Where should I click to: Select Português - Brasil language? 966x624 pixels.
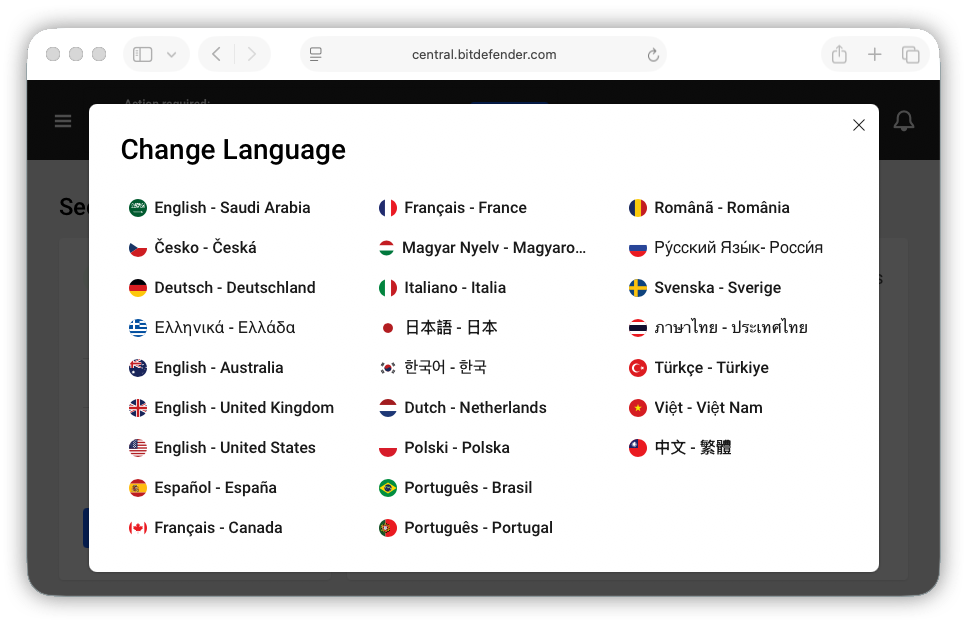(455, 488)
